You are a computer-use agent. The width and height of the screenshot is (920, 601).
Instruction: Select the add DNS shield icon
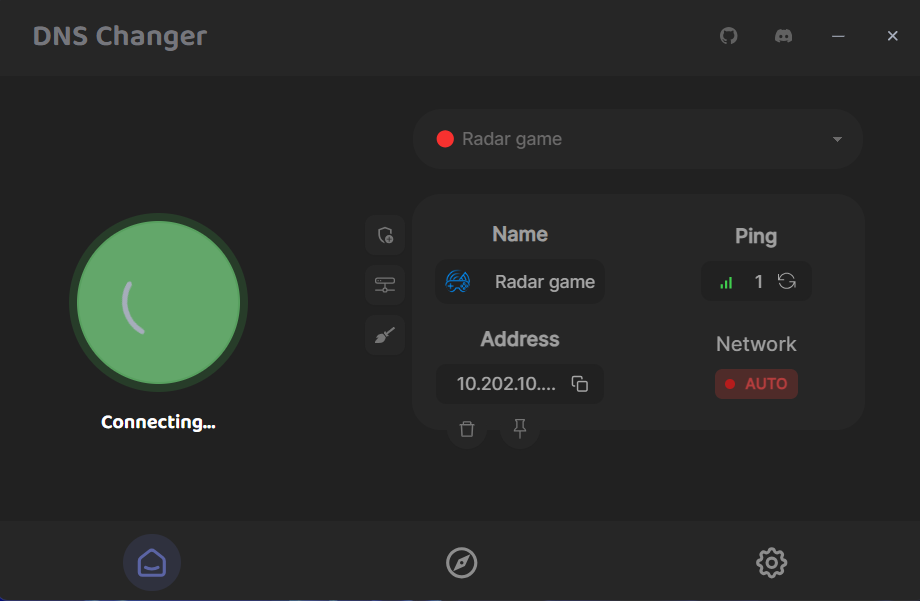(x=385, y=235)
